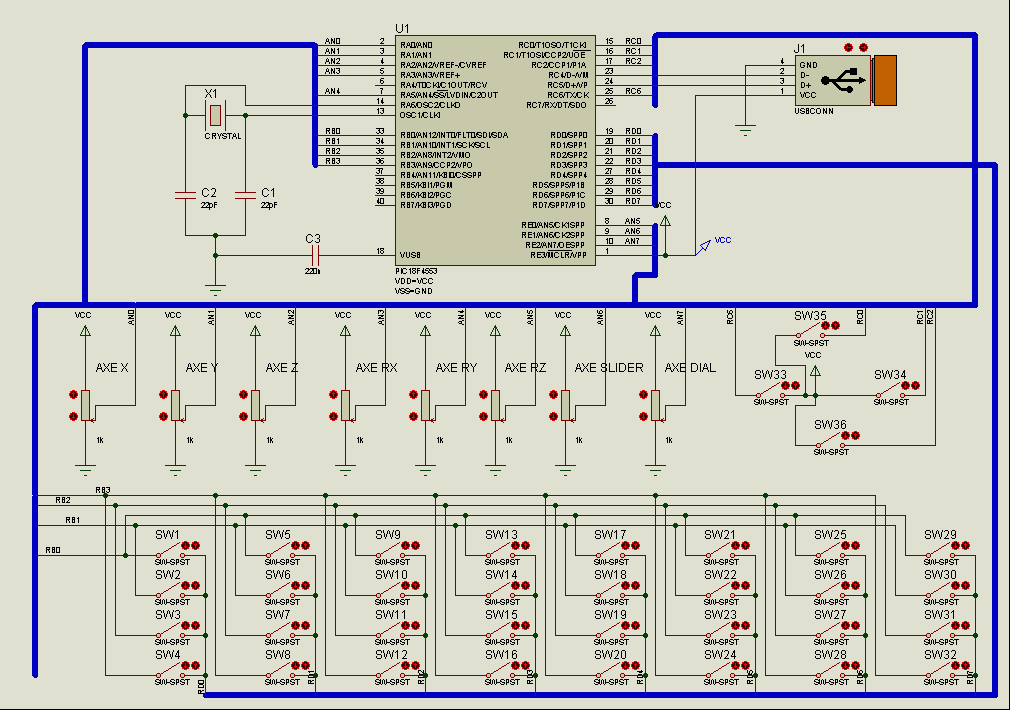
Task: Toggle switch SW35 in the hat group
Action: (x=808, y=332)
